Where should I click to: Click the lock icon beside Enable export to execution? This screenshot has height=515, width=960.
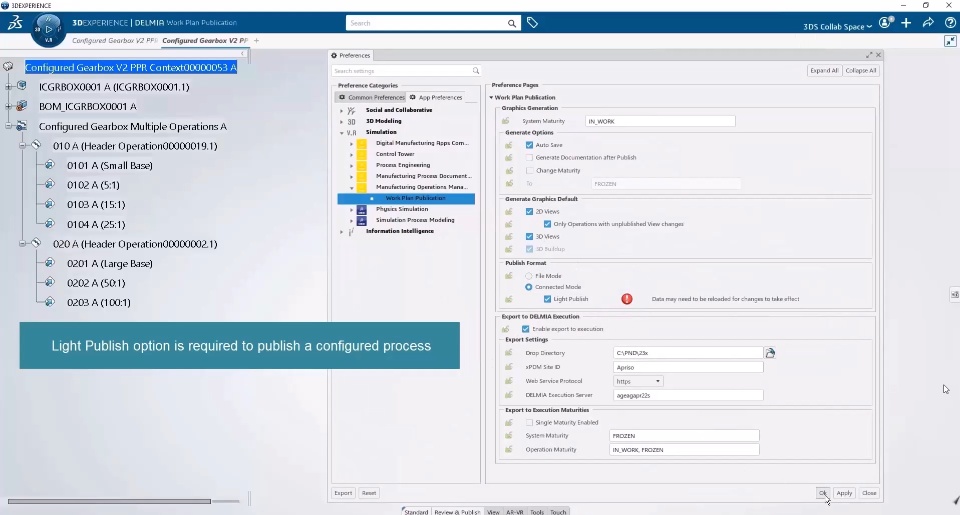pyautogui.click(x=506, y=329)
